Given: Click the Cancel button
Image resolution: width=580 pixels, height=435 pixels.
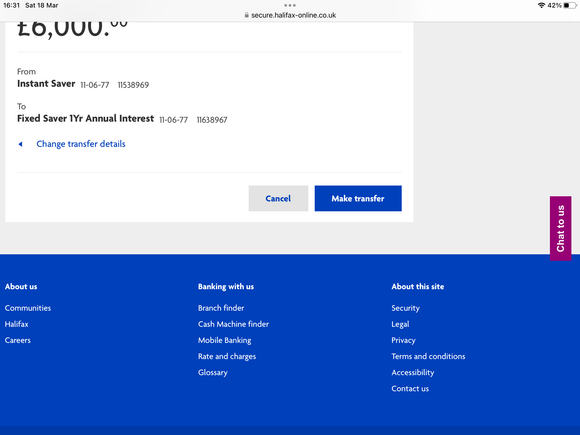Looking at the screenshot, I should coord(278,198).
